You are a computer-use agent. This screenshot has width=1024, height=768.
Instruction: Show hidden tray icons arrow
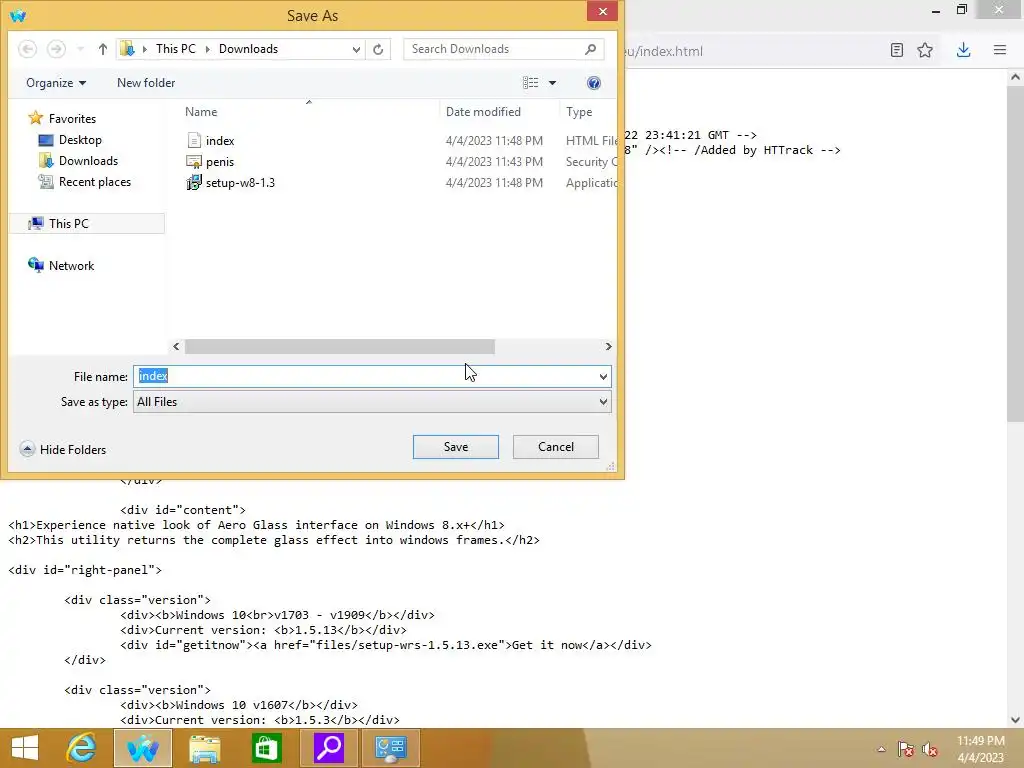click(x=881, y=749)
